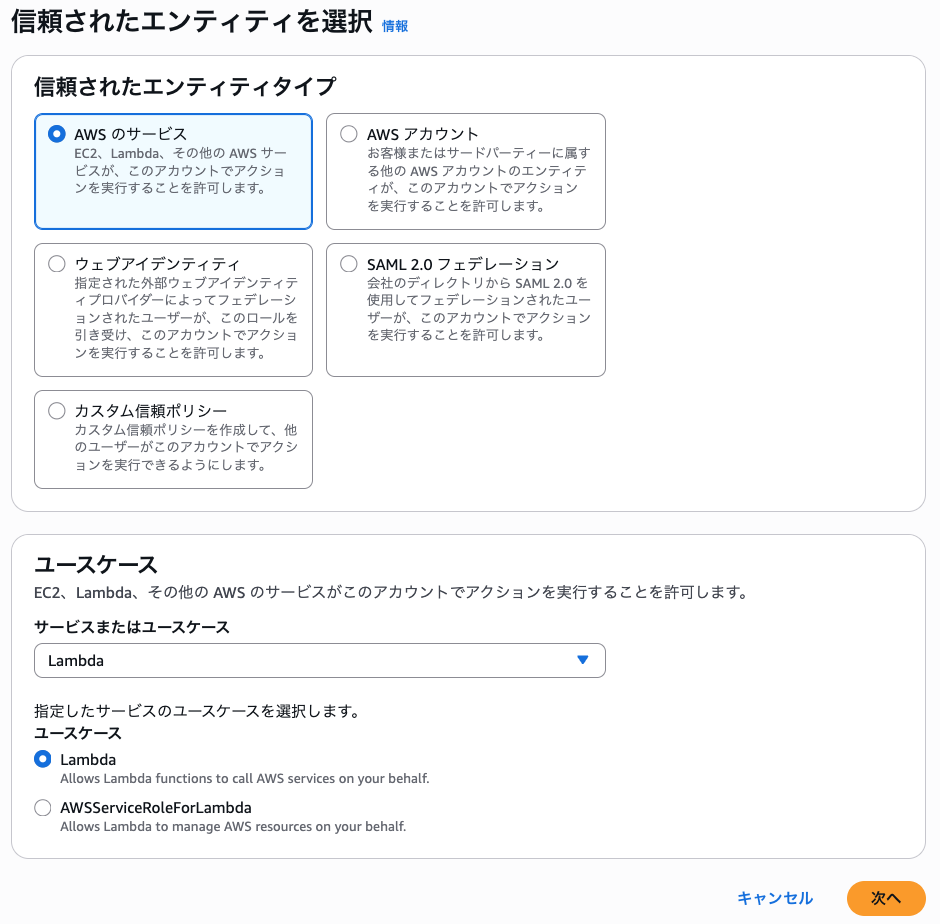Click the dropdown arrow on the service selector
Image resolution: width=940 pixels, height=924 pixels.
pos(585,660)
